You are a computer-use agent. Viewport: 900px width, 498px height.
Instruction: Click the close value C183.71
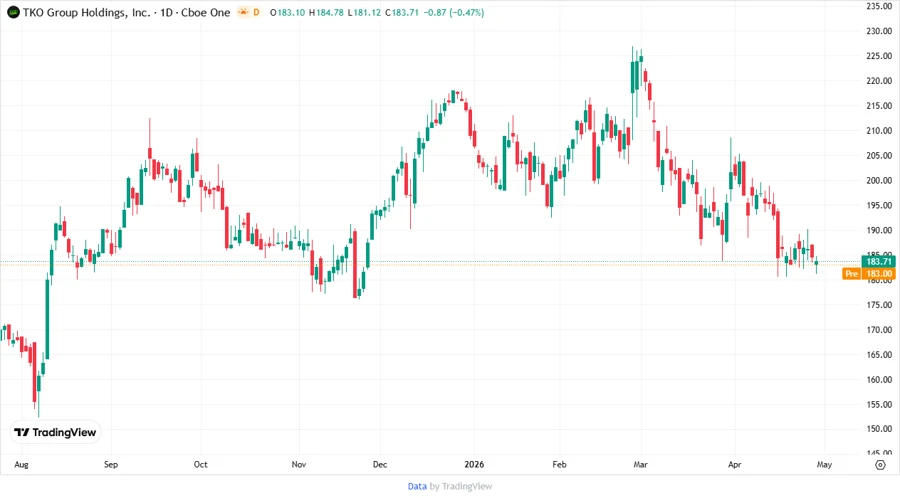click(402, 12)
